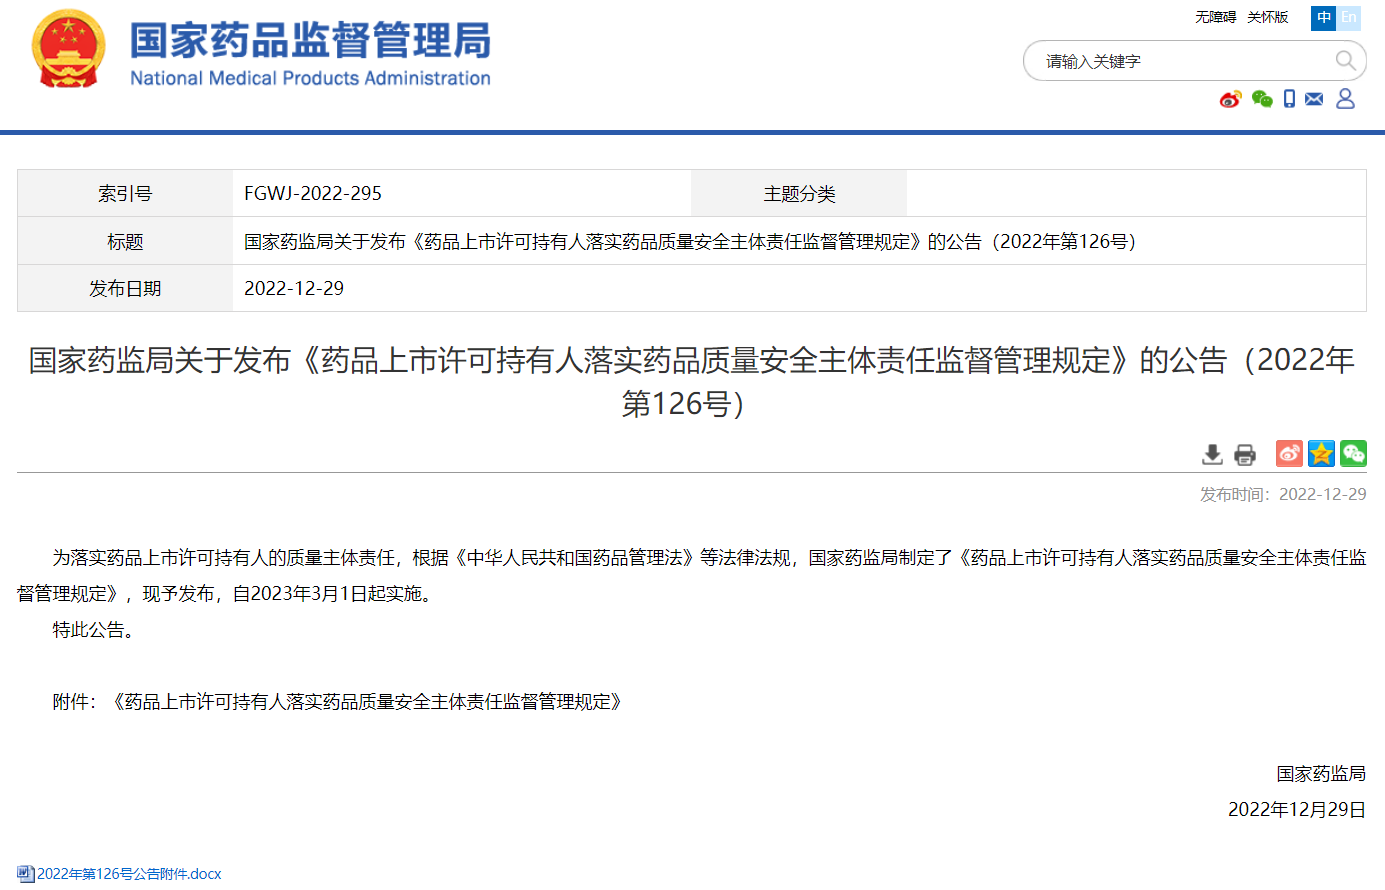Click the title text in the 标题 row
The image size is (1385, 890).
pyautogui.click(x=693, y=241)
